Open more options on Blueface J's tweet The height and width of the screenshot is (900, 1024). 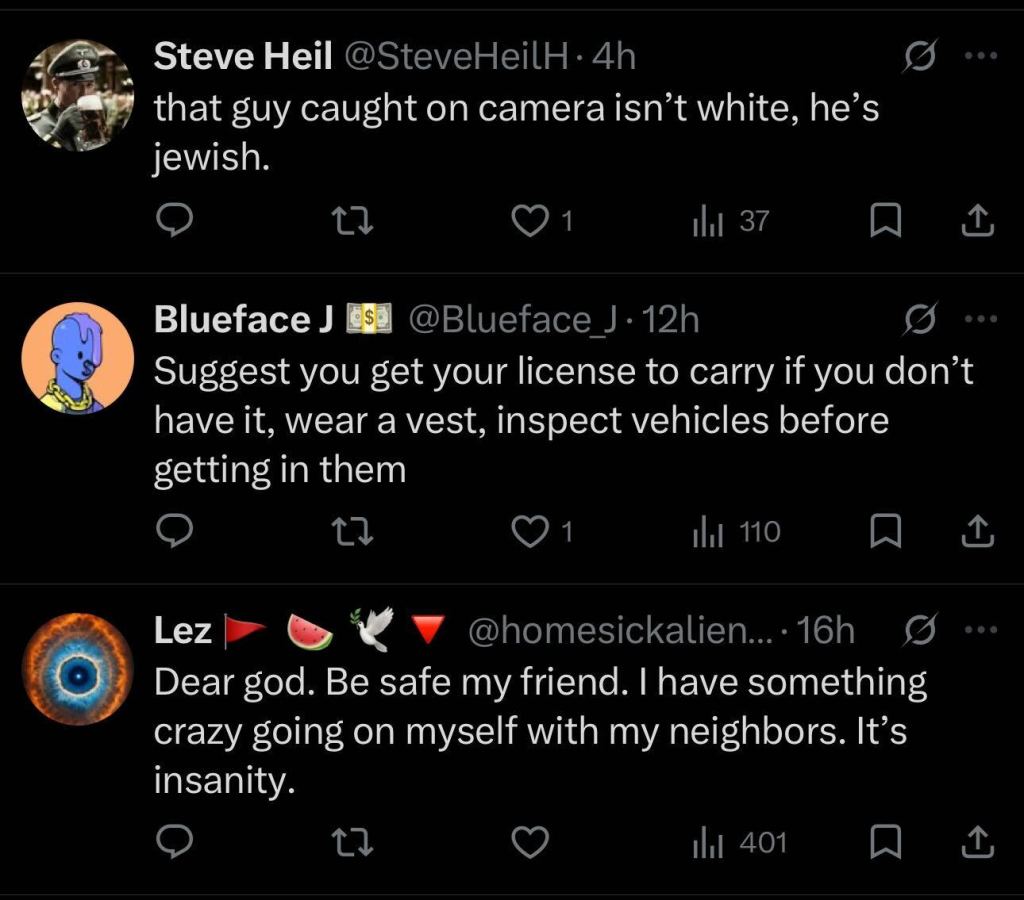coord(980,320)
